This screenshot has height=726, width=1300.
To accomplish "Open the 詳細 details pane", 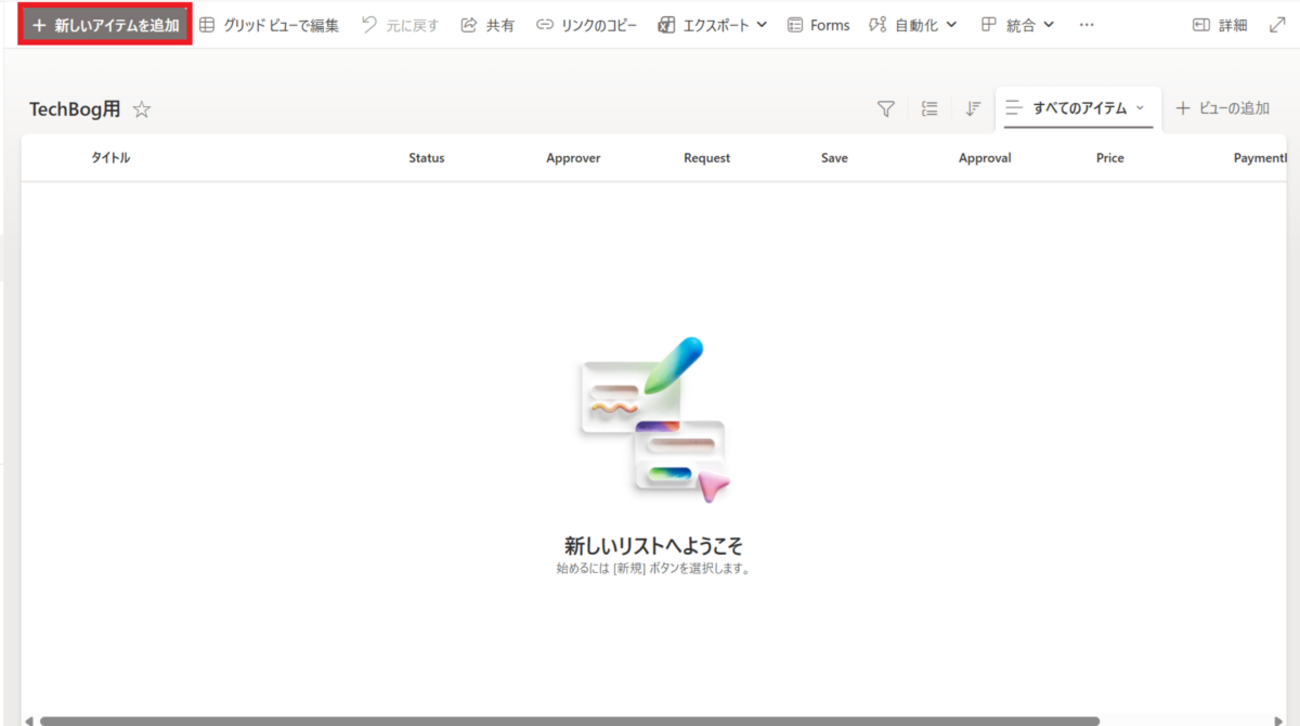I will [x=1220, y=26].
